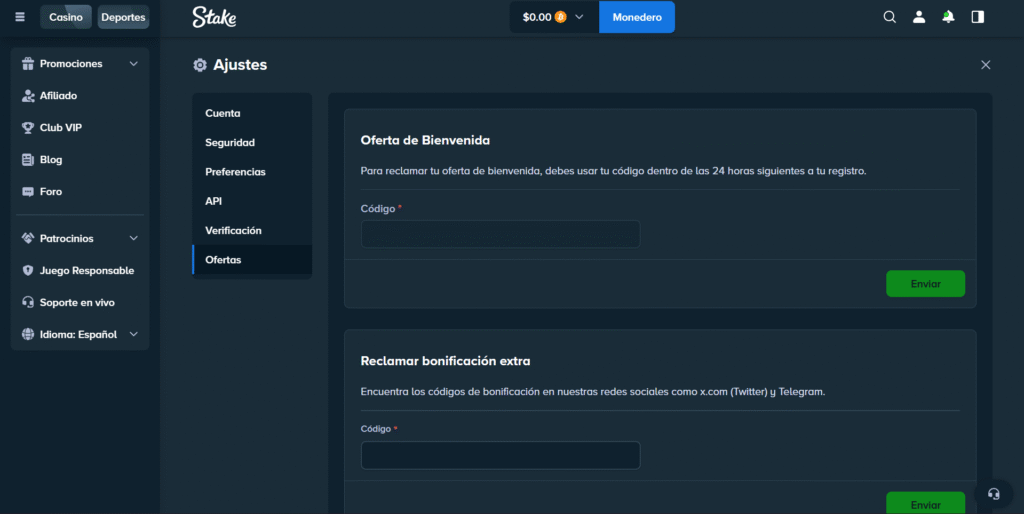The width and height of the screenshot is (1024, 514).
Task: Submit welcome offer with Enviar button
Action: [x=925, y=284]
